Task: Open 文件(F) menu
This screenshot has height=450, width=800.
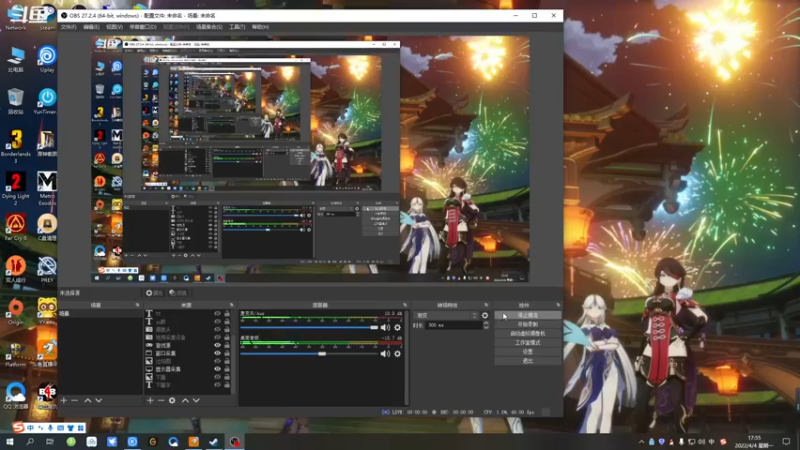Action: (x=68, y=27)
